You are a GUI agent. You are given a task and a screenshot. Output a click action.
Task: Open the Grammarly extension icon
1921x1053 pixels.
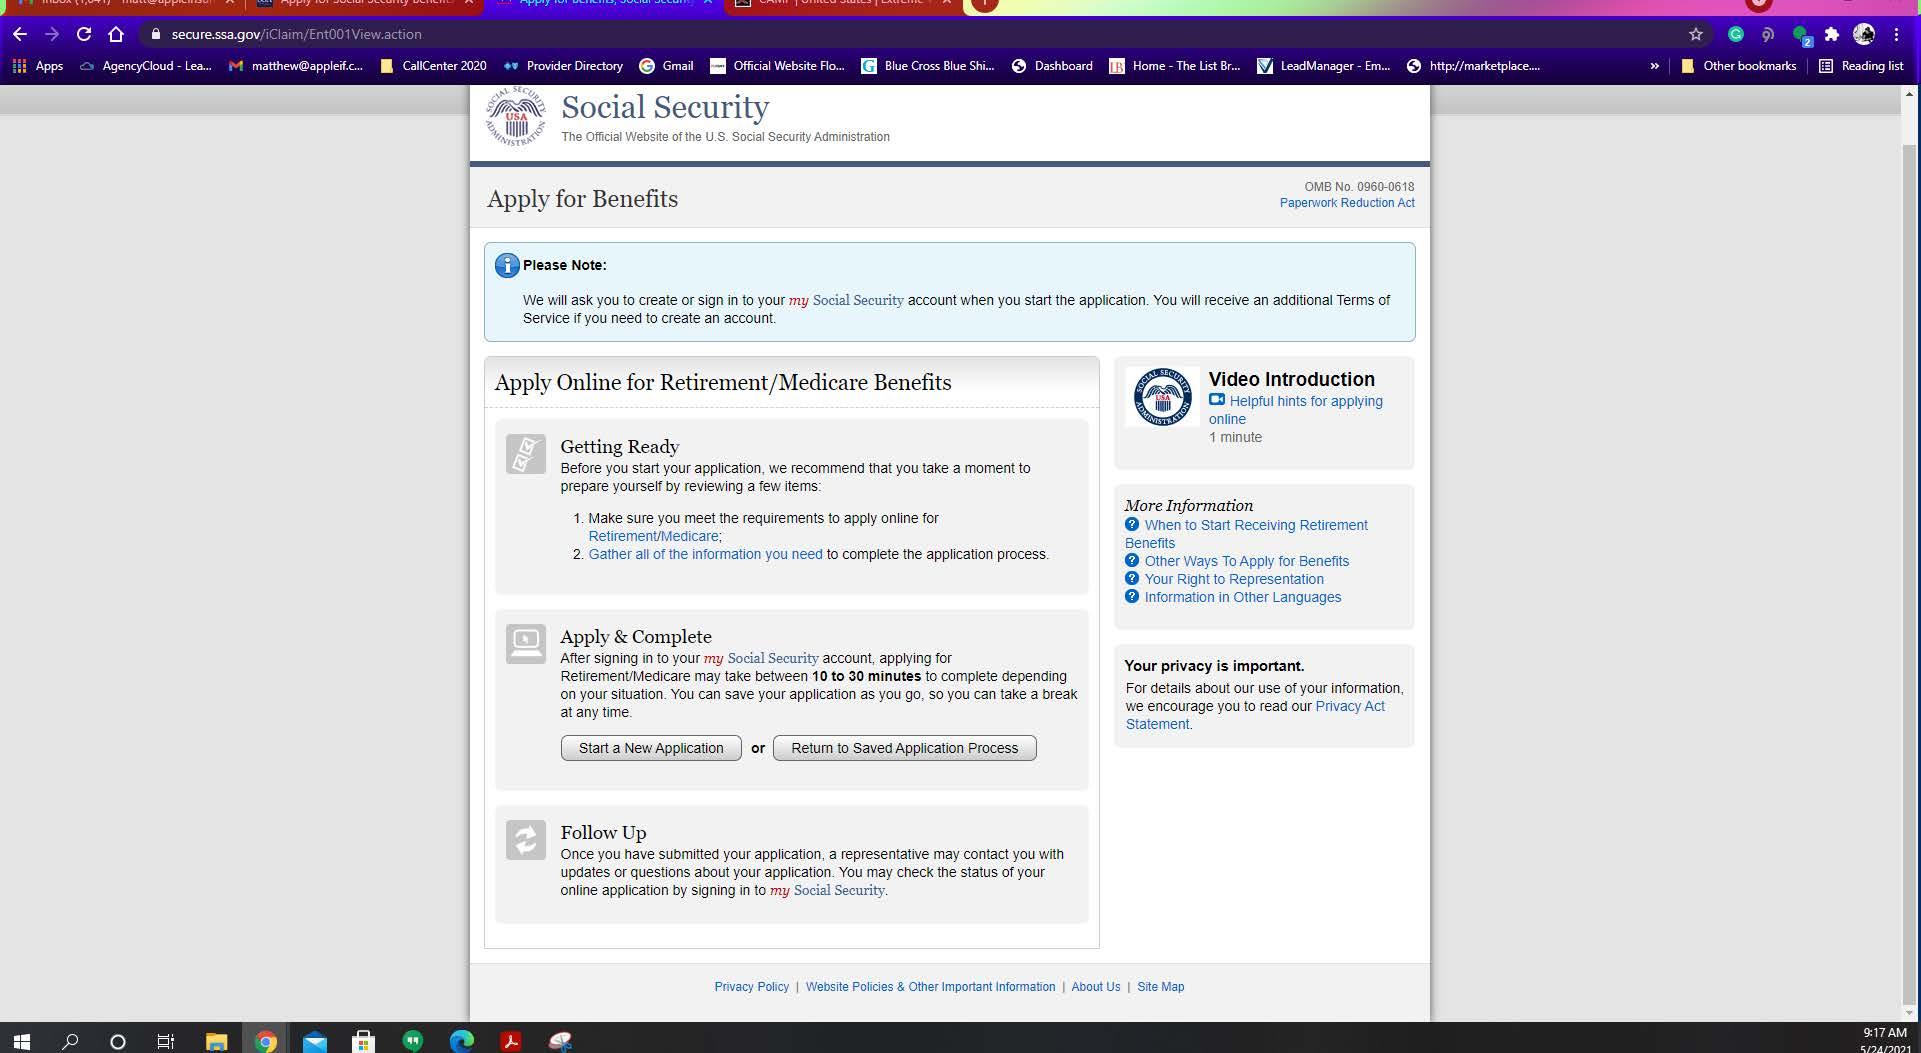pyautogui.click(x=1736, y=34)
